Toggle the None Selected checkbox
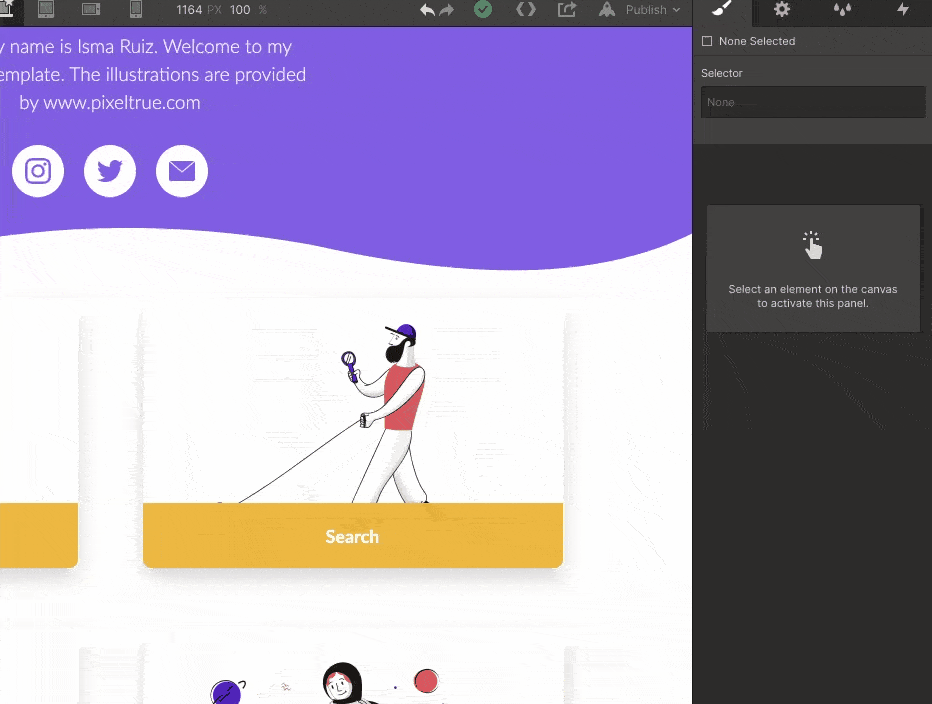 (x=707, y=41)
